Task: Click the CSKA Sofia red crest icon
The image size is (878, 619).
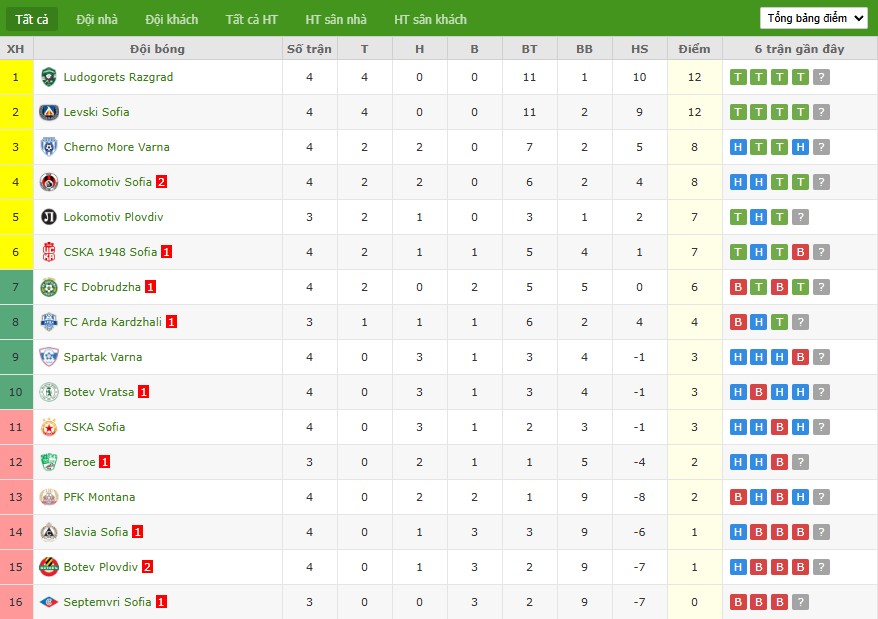Action: (48, 427)
